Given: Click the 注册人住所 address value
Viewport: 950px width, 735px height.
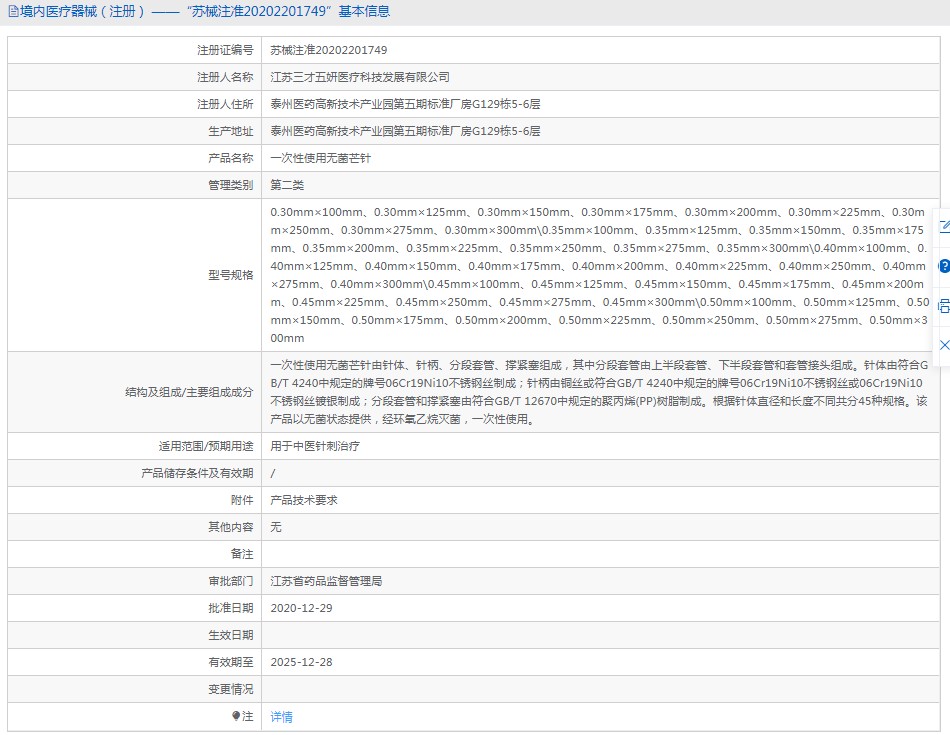Looking at the screenshot, I should tap(405, 104).
